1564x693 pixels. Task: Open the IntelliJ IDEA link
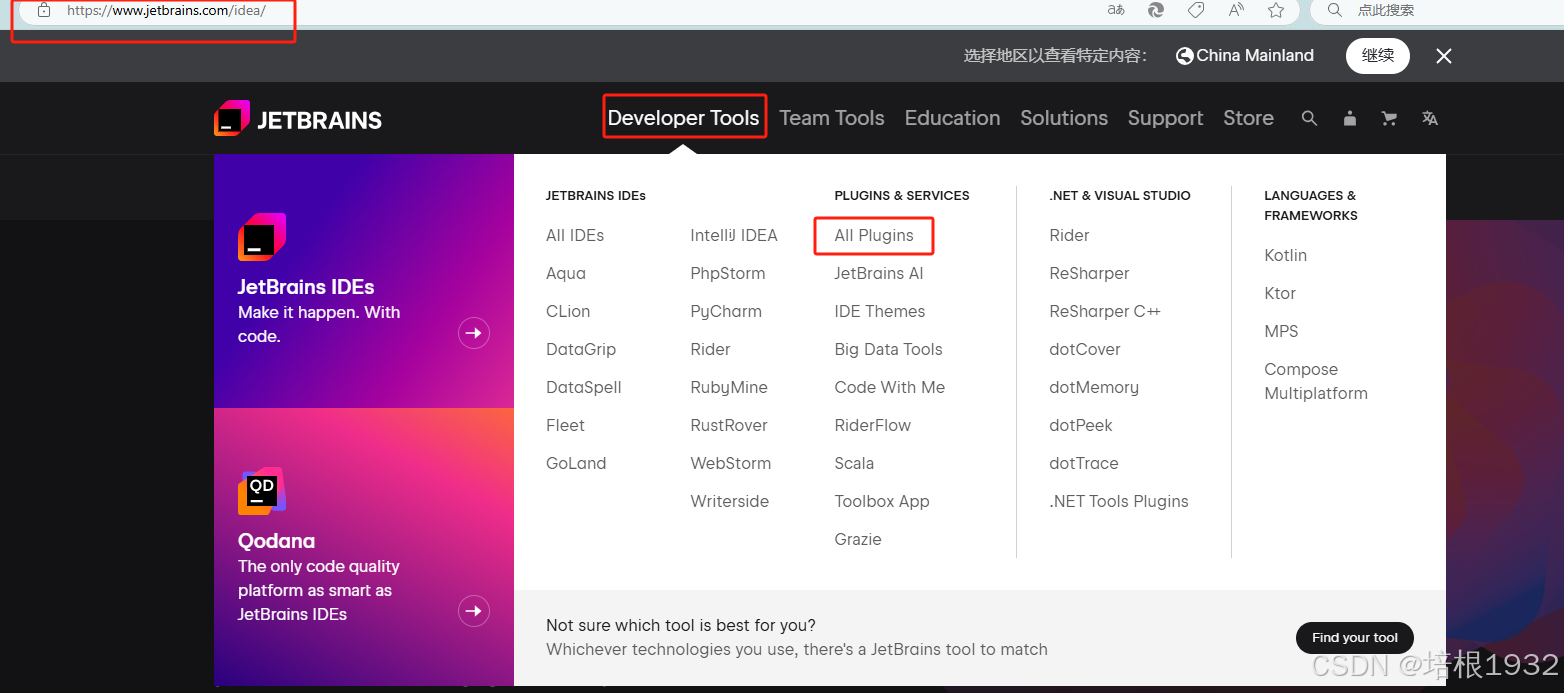coord(734,236)
